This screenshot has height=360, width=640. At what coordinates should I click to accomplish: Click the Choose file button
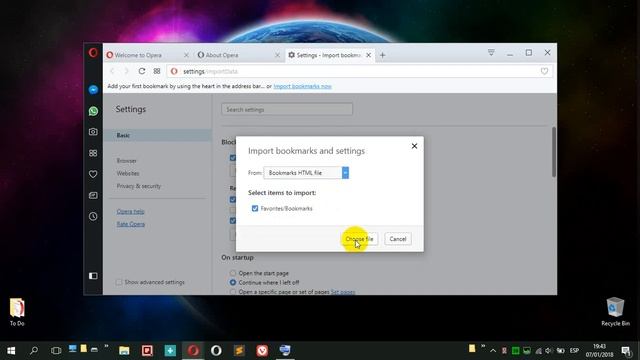coord(359,239)
